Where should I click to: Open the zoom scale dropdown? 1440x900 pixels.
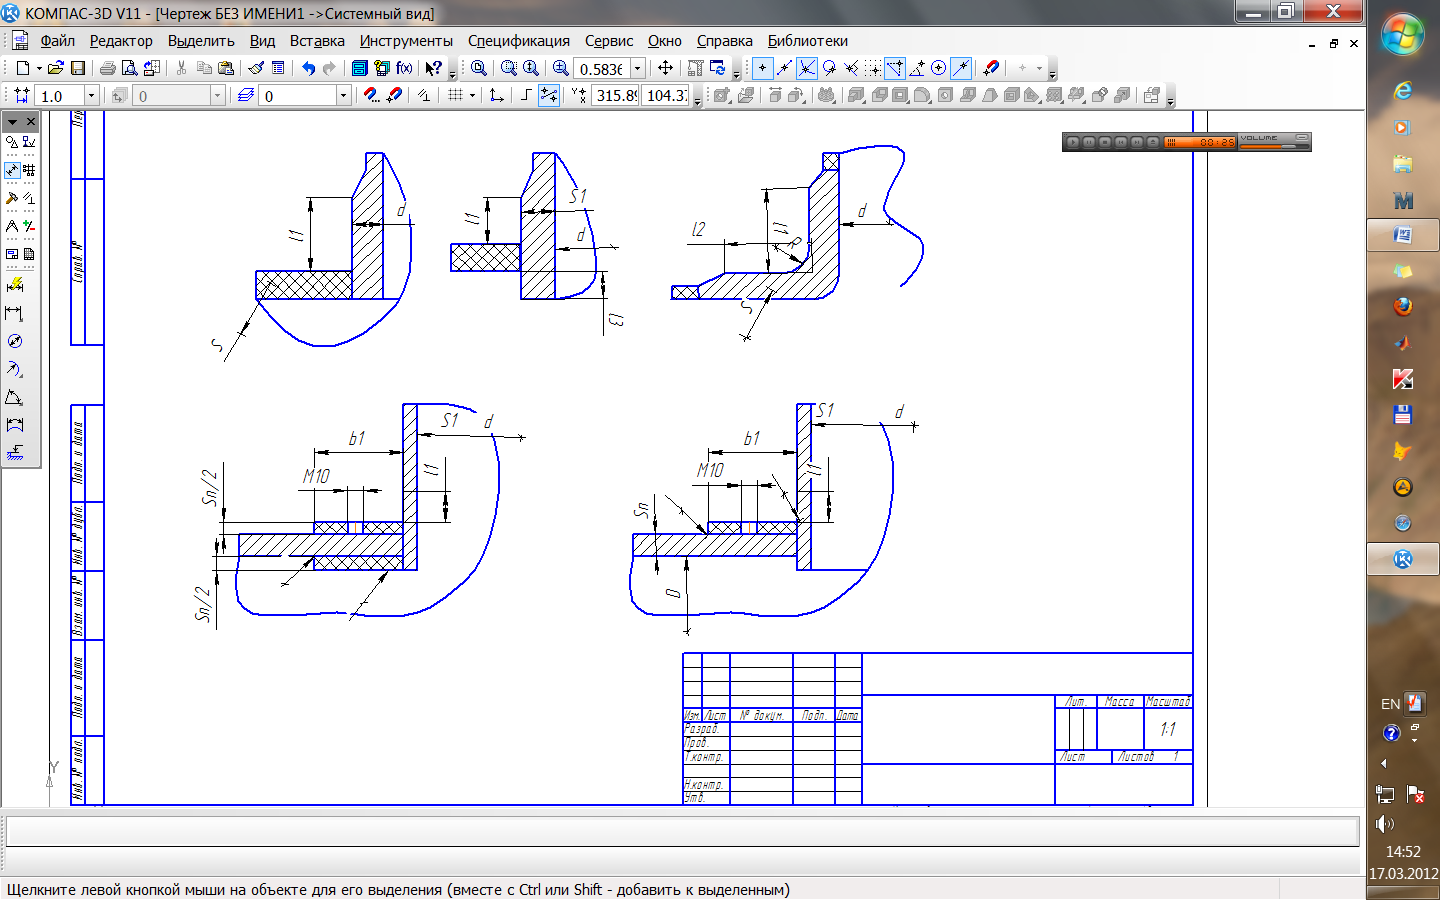pyautogui.click(x=638, y=68)
